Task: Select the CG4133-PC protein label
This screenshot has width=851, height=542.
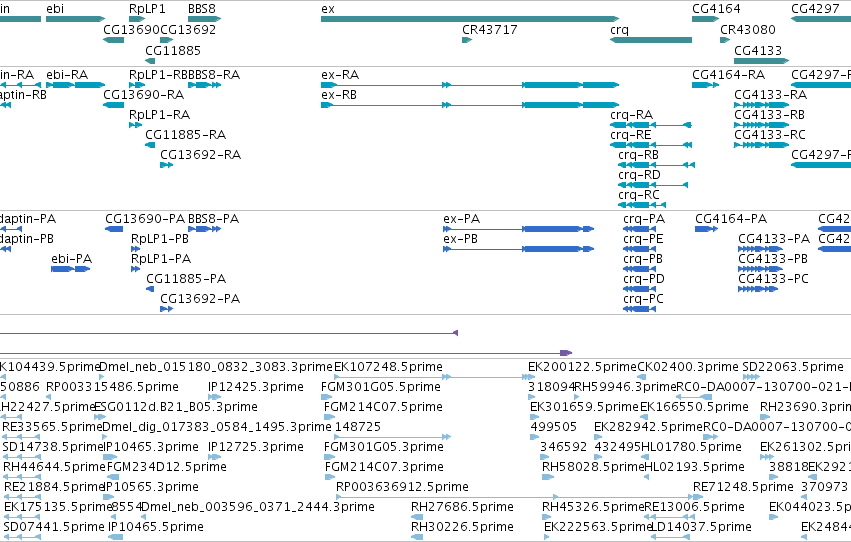Action: coord(773,279)
